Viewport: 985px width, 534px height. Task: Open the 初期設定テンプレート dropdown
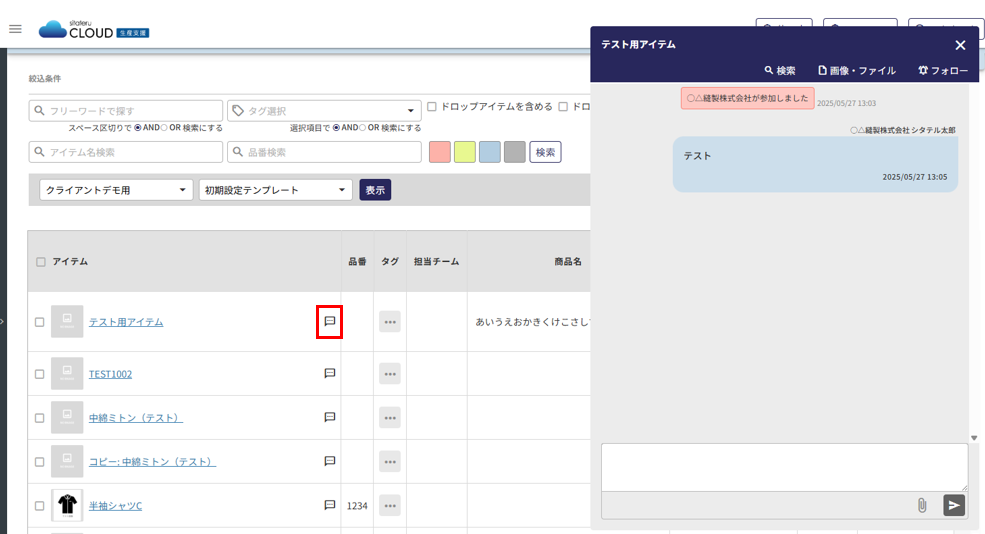(276, 190)
